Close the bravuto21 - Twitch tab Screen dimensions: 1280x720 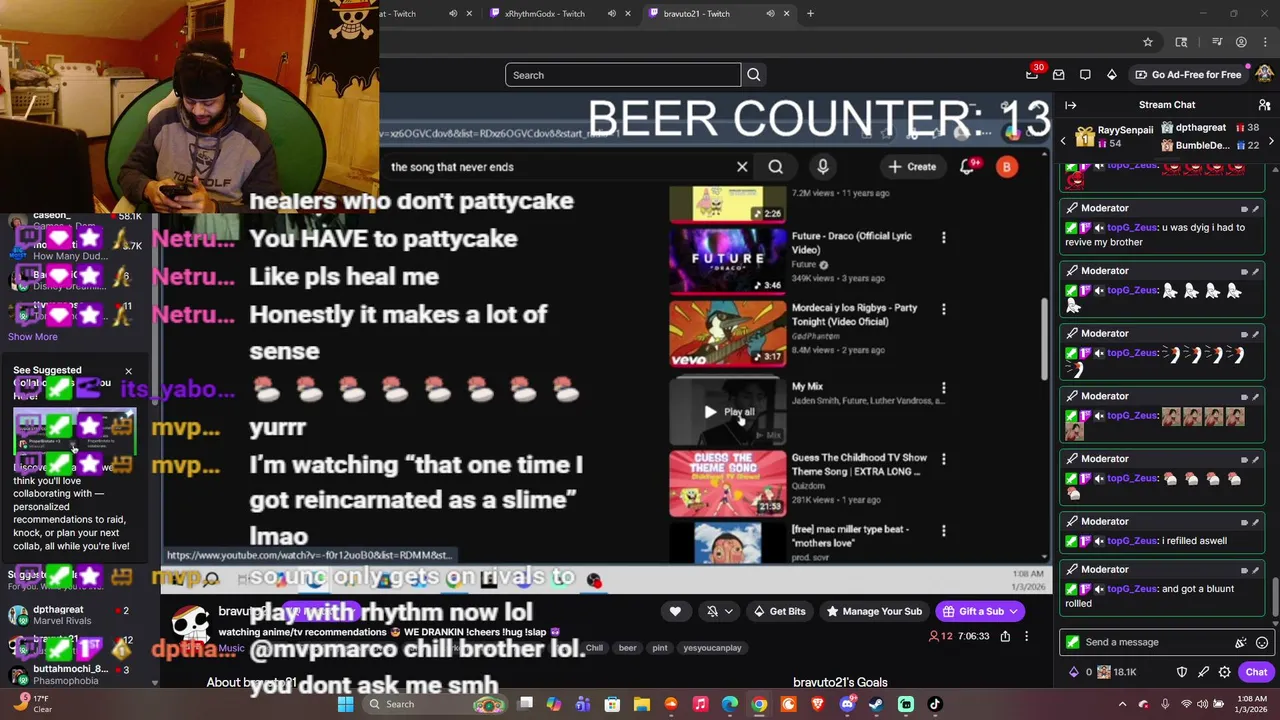pyautogui.click(x=786, y=13)
